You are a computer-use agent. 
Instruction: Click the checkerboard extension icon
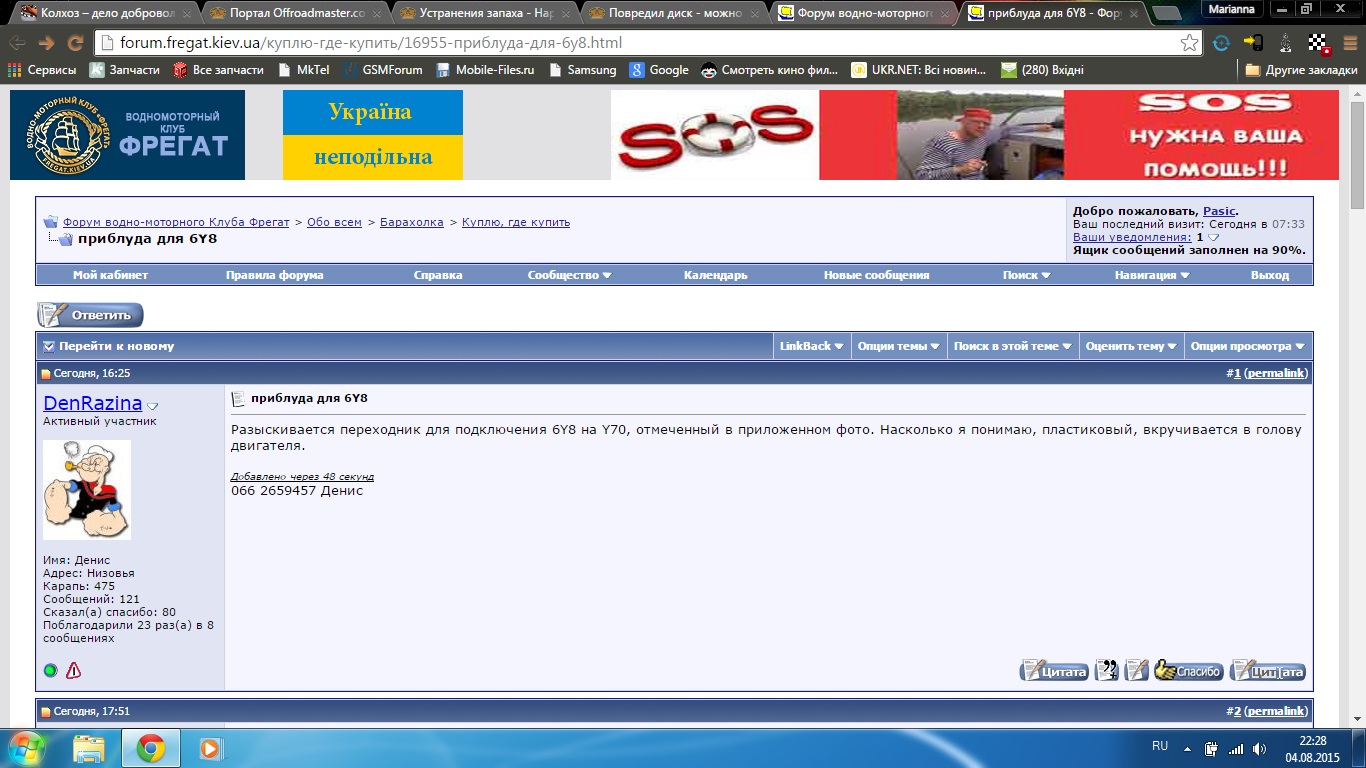[x=1318, y=43]
